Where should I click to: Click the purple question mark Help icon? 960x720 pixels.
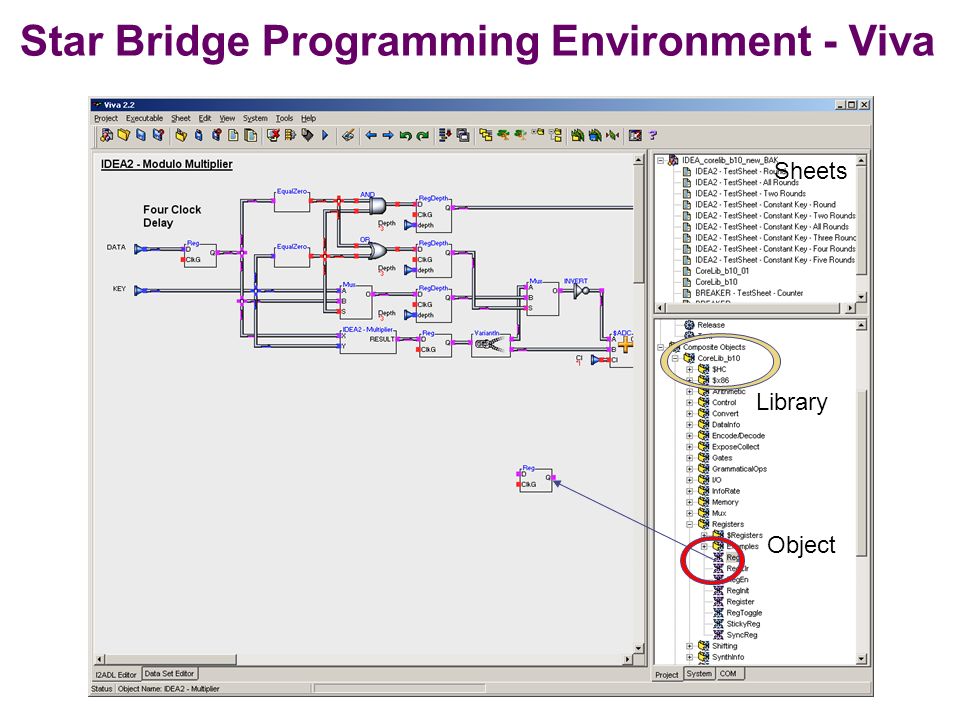click(x=653, y=135)
